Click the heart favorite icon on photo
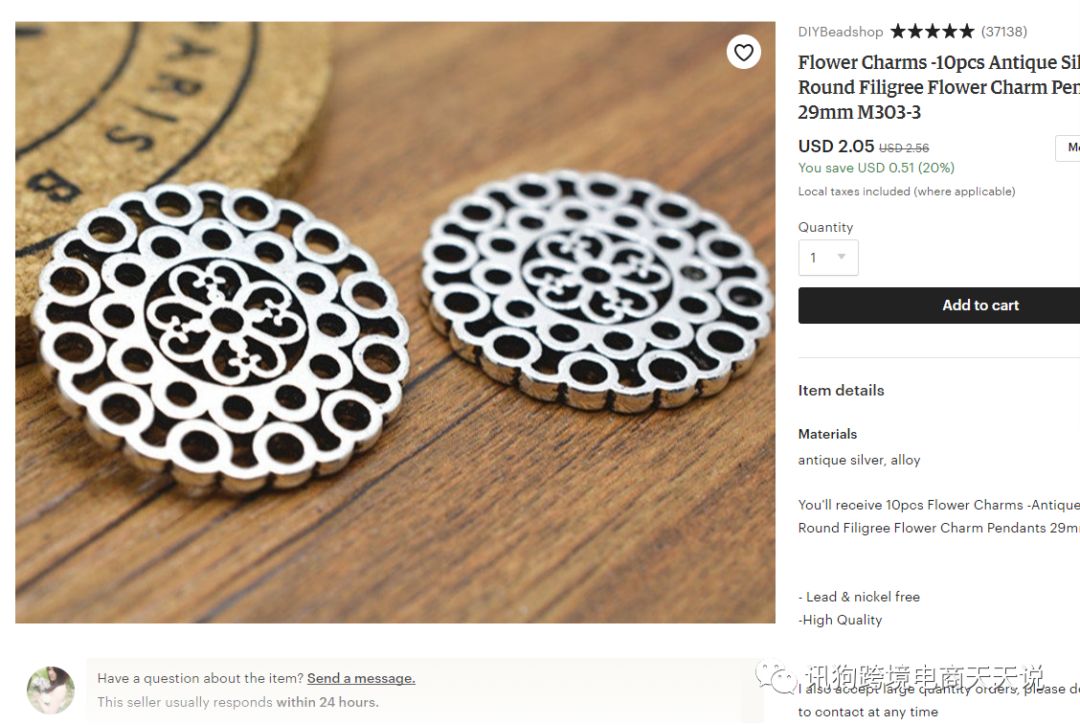This screenshot has height=725, width=1080. (743, 52)
